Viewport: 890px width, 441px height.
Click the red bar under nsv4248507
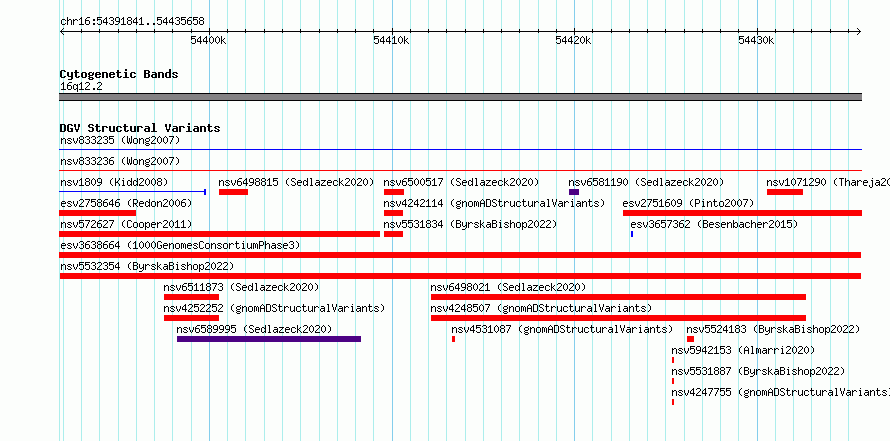pyautogui.click(x=619, y=318)
